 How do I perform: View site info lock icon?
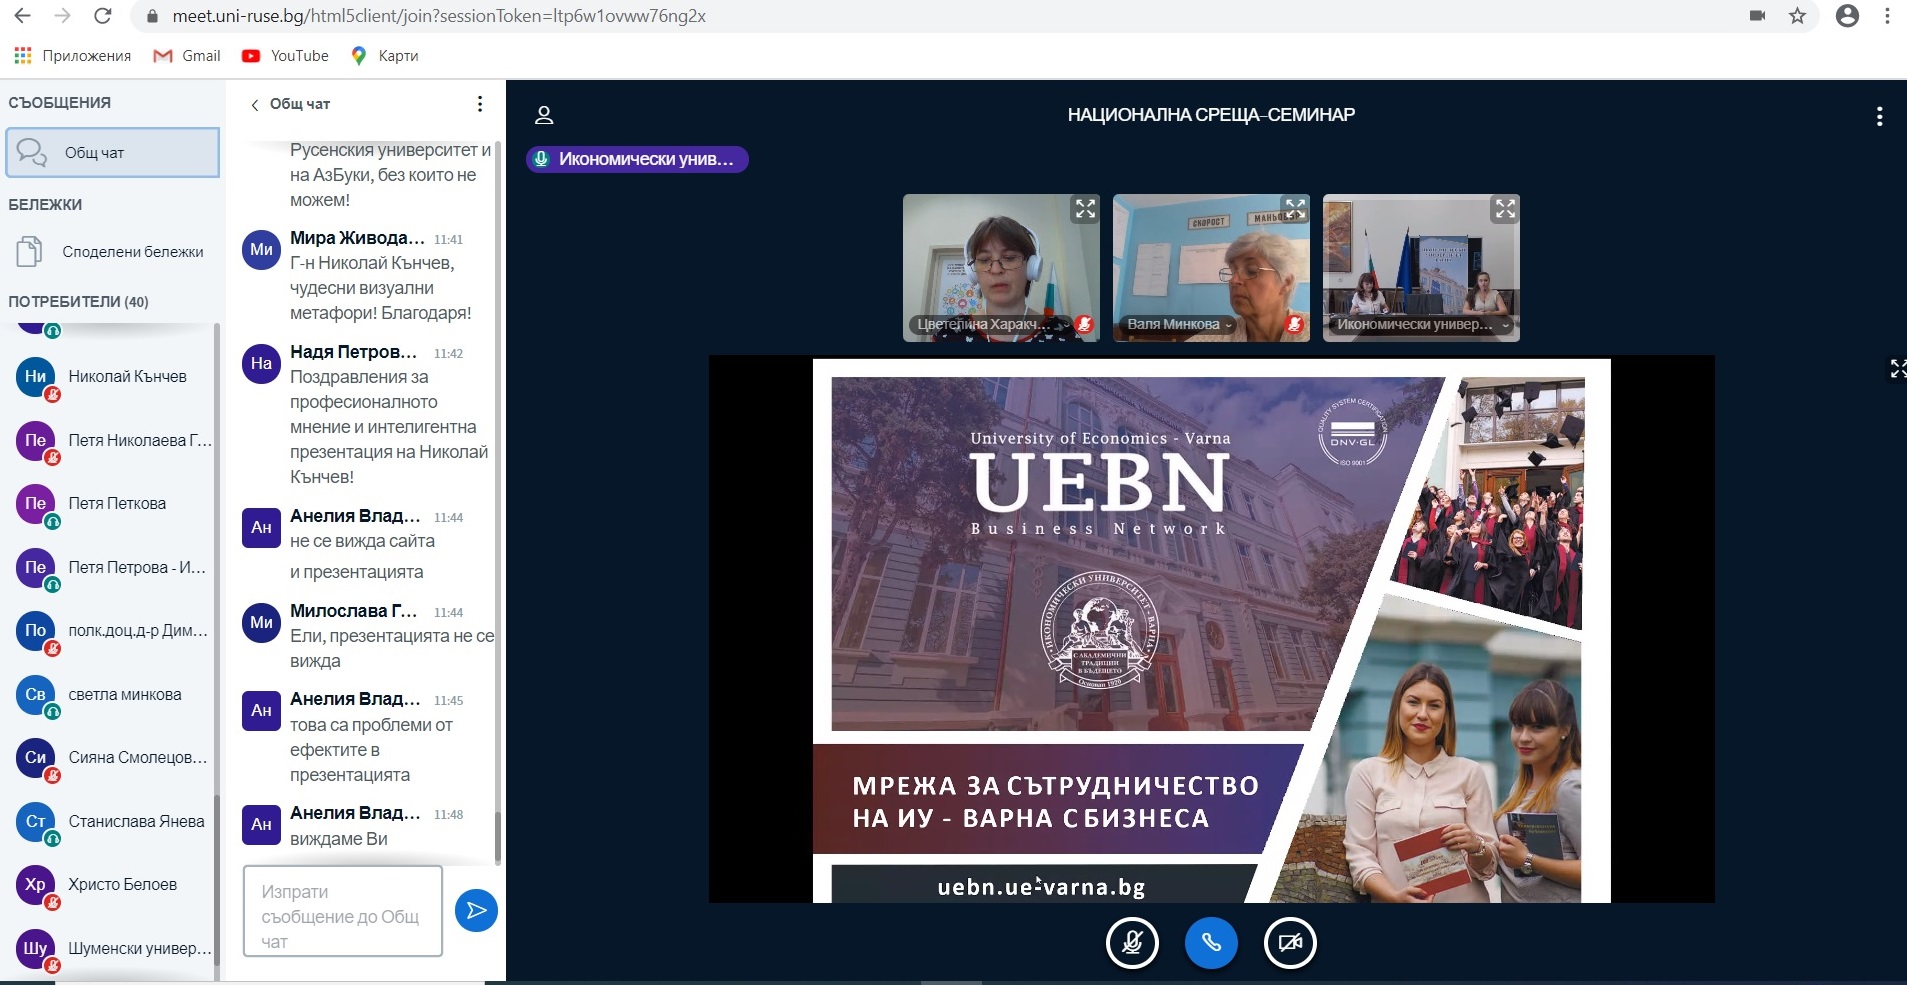coord(152,17)
